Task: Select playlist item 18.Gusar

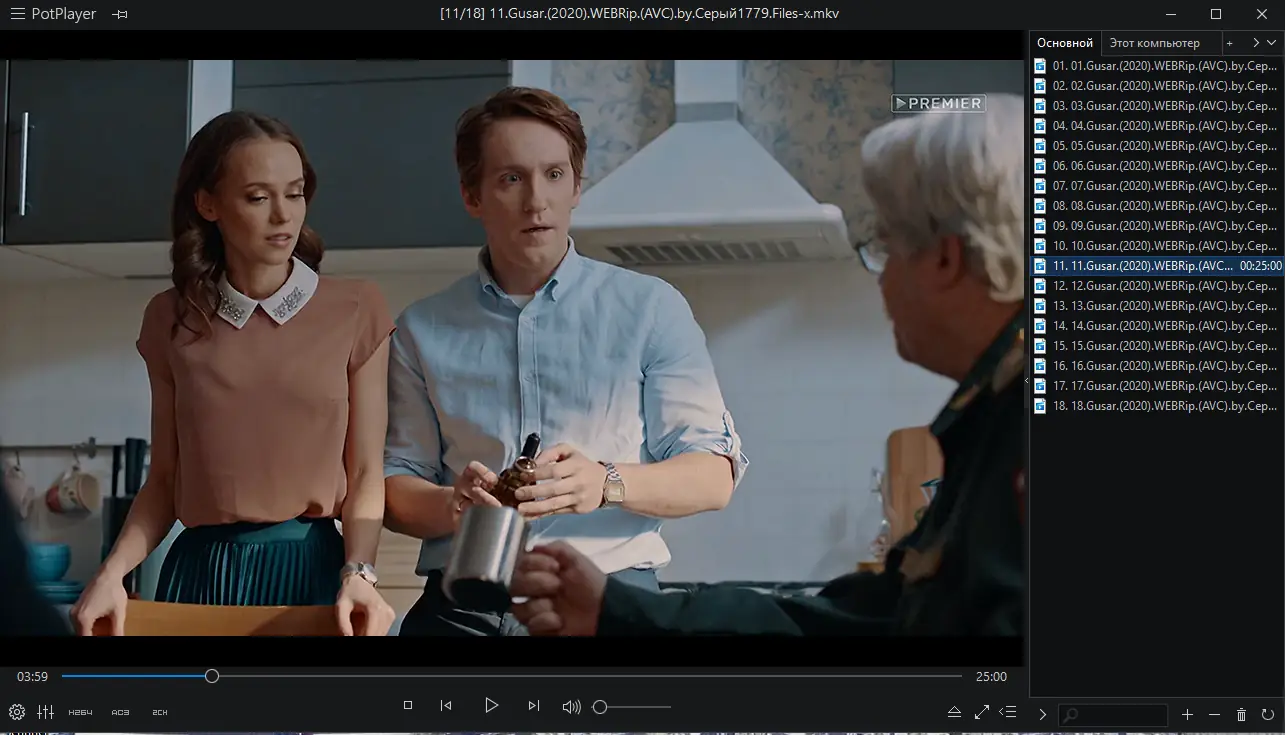Action: coord(1157,406)
